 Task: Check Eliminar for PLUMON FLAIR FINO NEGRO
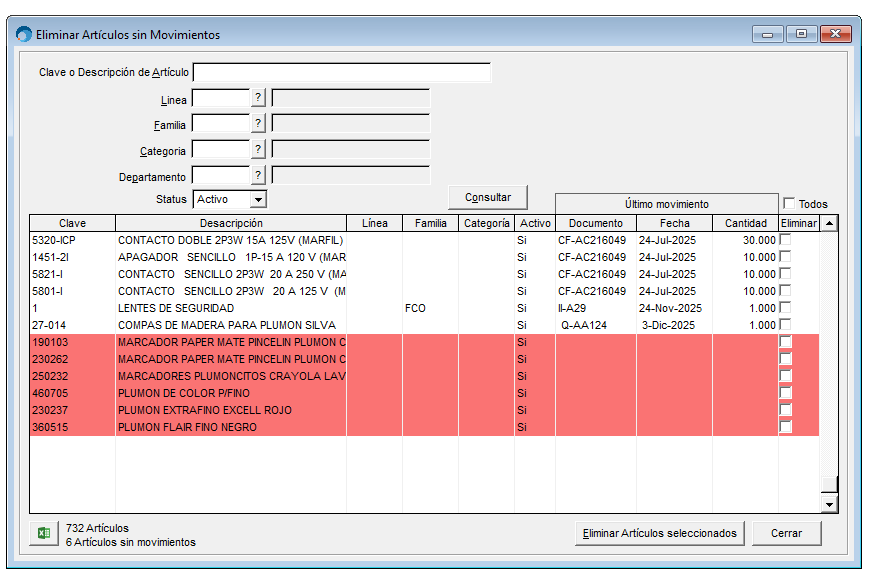786,427
